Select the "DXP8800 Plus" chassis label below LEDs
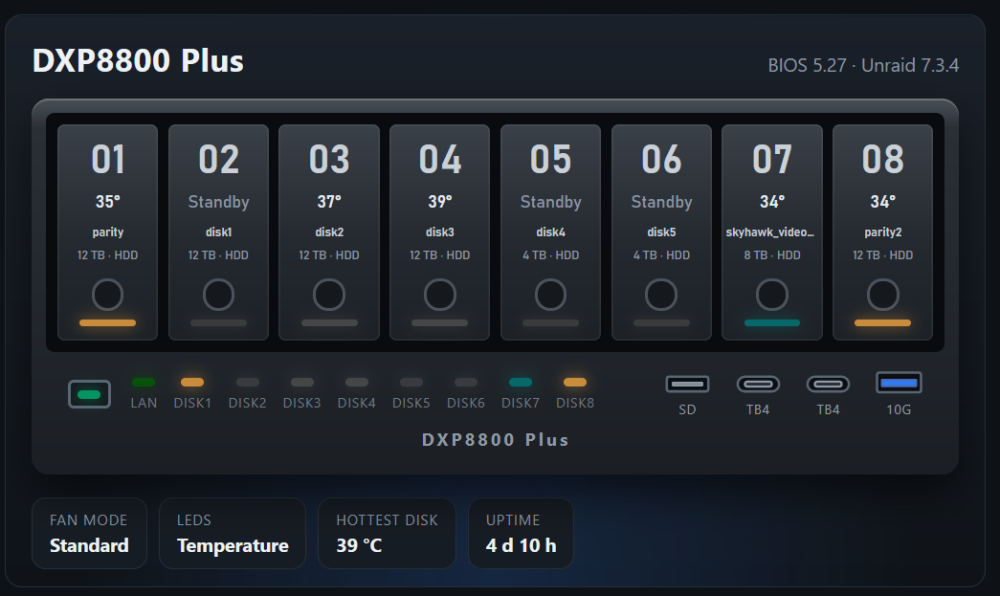Image resolution: width=1000 pixels, height=596 pixels. coord(496,440)
